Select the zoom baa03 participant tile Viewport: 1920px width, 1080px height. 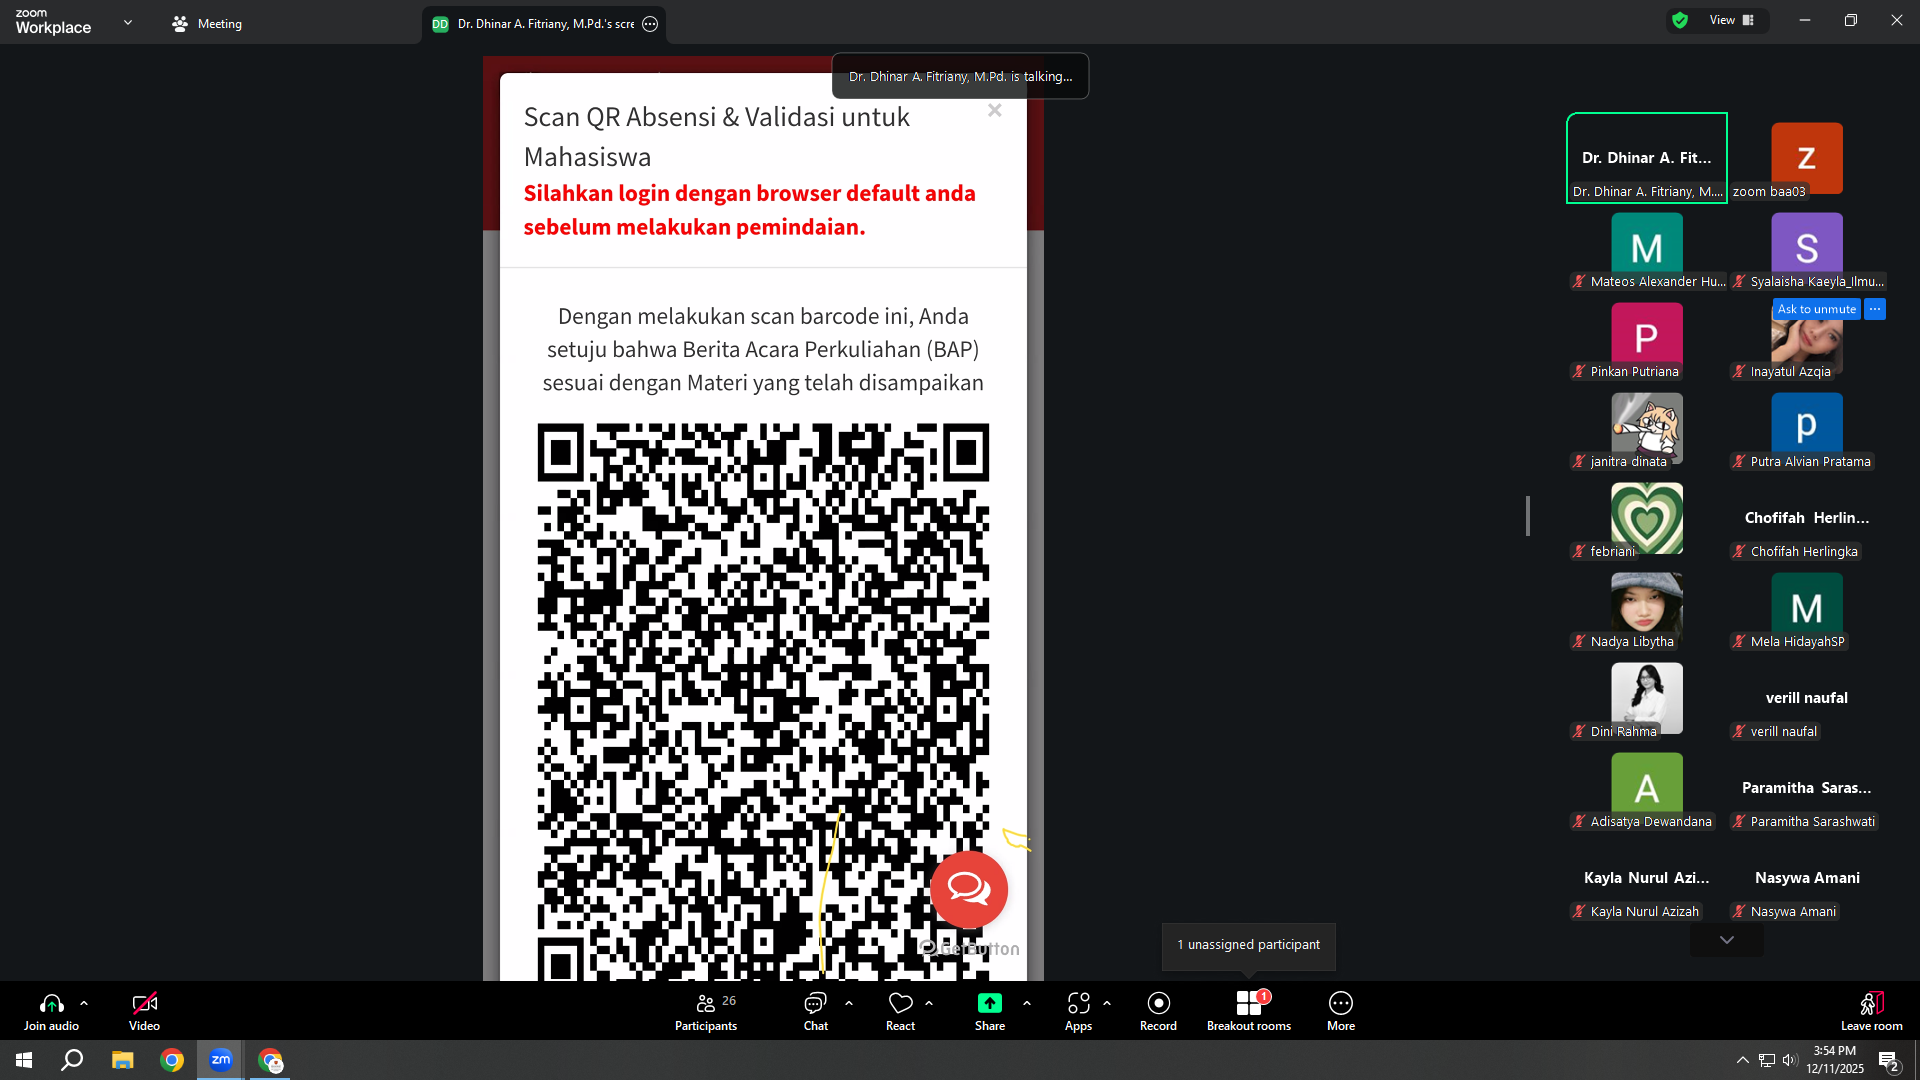(1806, 158)
